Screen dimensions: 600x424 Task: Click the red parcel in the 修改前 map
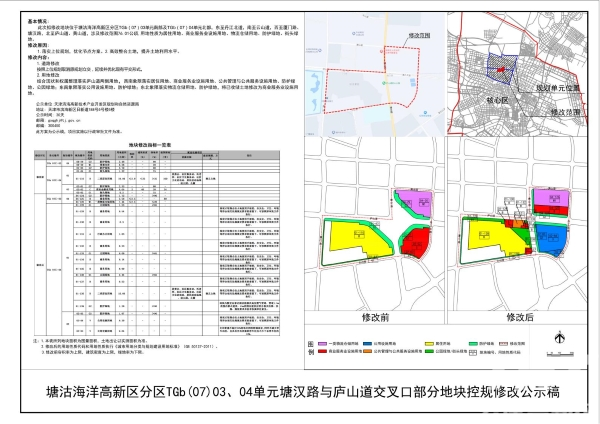coord(417,243)
